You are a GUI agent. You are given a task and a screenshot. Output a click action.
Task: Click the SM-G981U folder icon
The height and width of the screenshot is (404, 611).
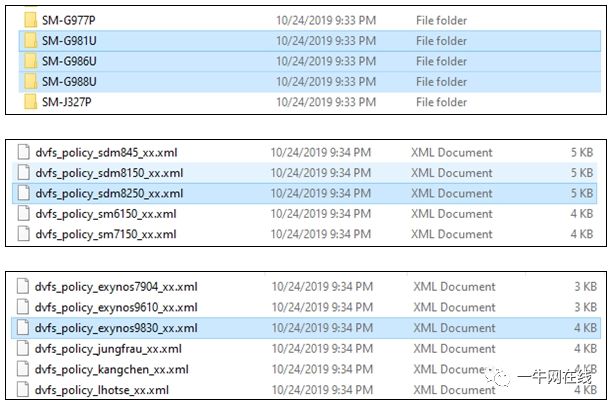click(30, 41)
